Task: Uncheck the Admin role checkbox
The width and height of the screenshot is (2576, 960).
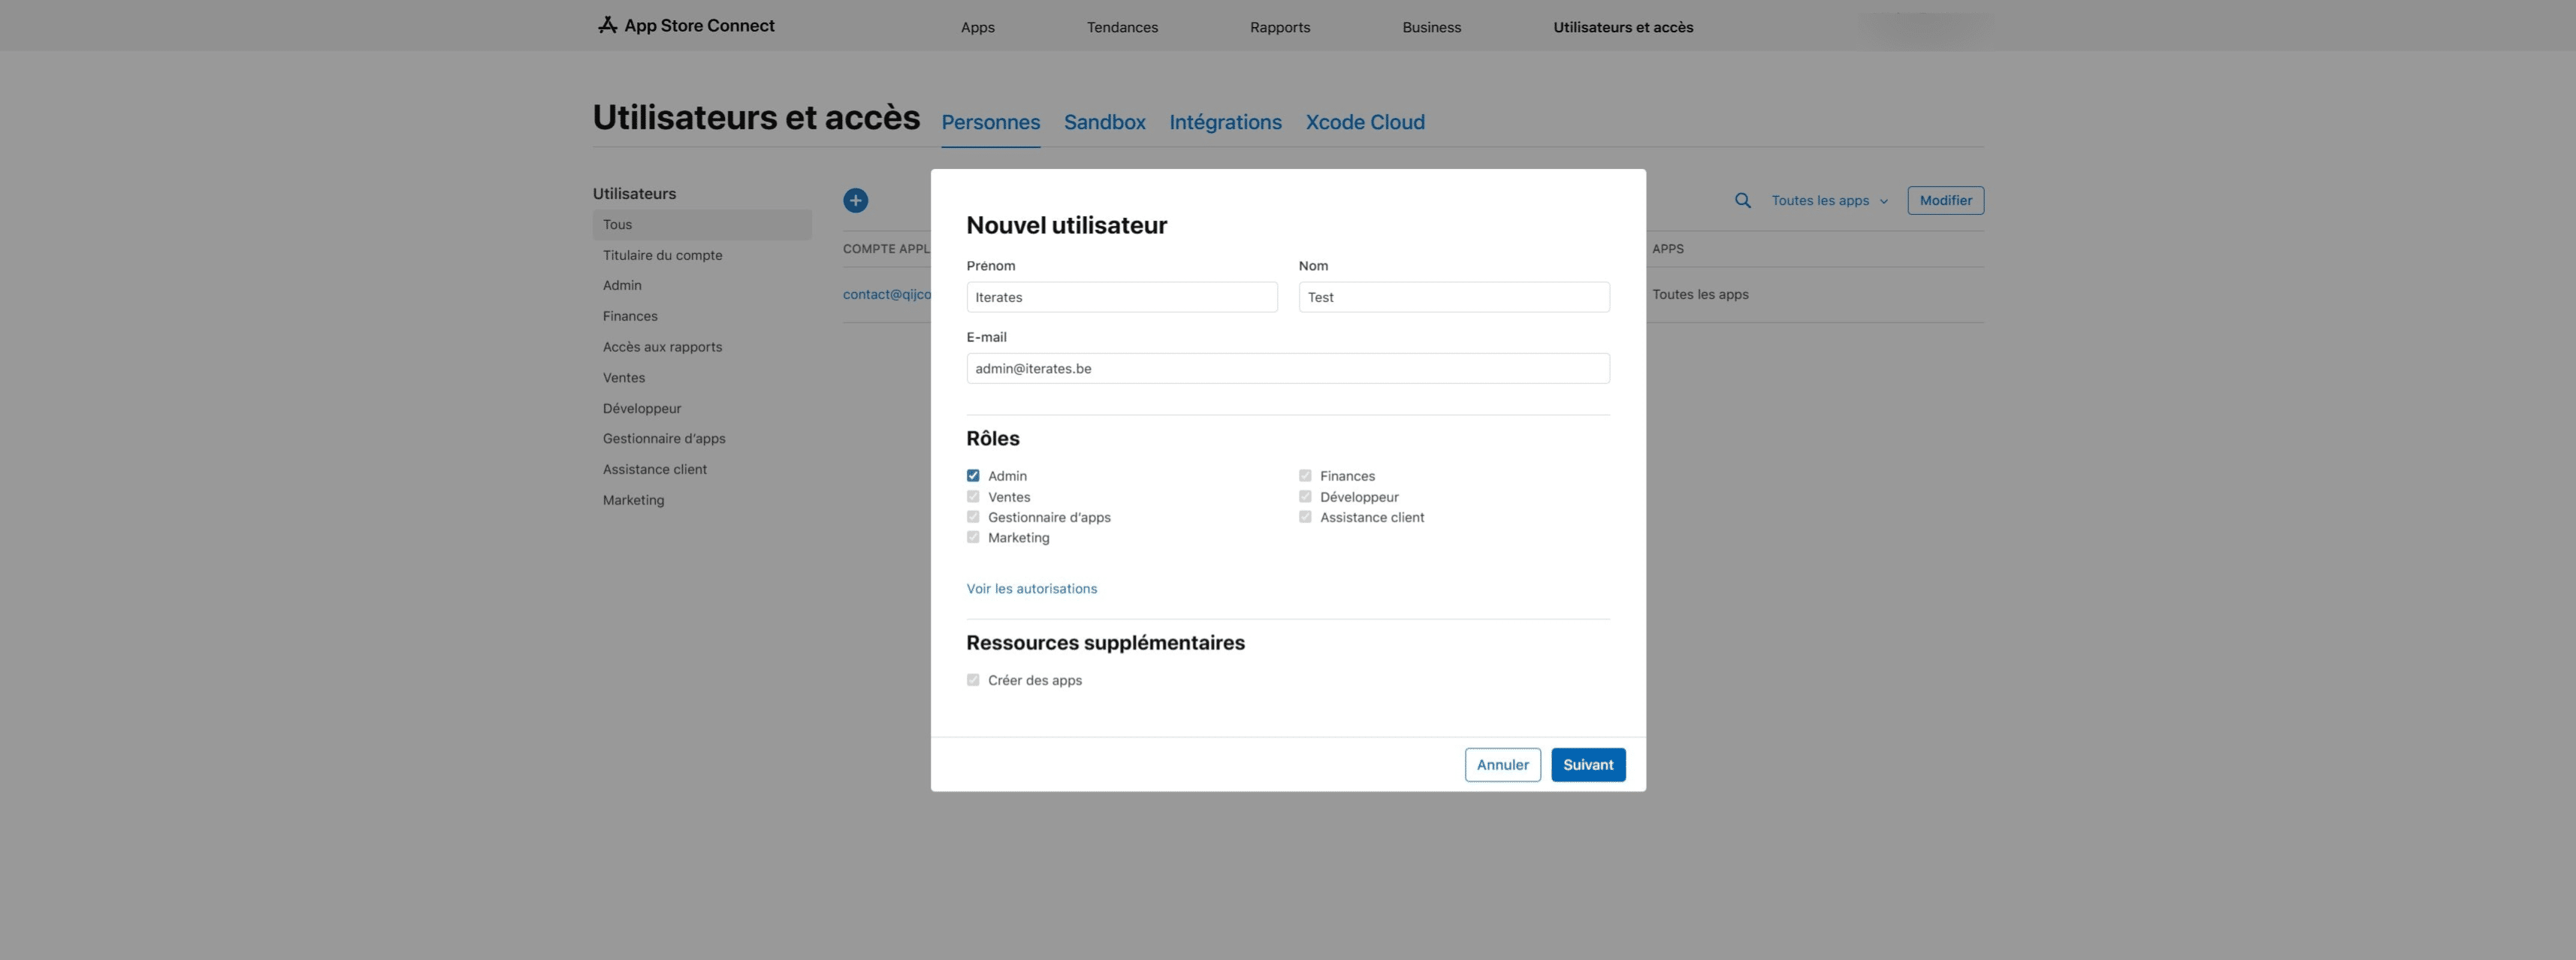Action: (x=973, y=476)
